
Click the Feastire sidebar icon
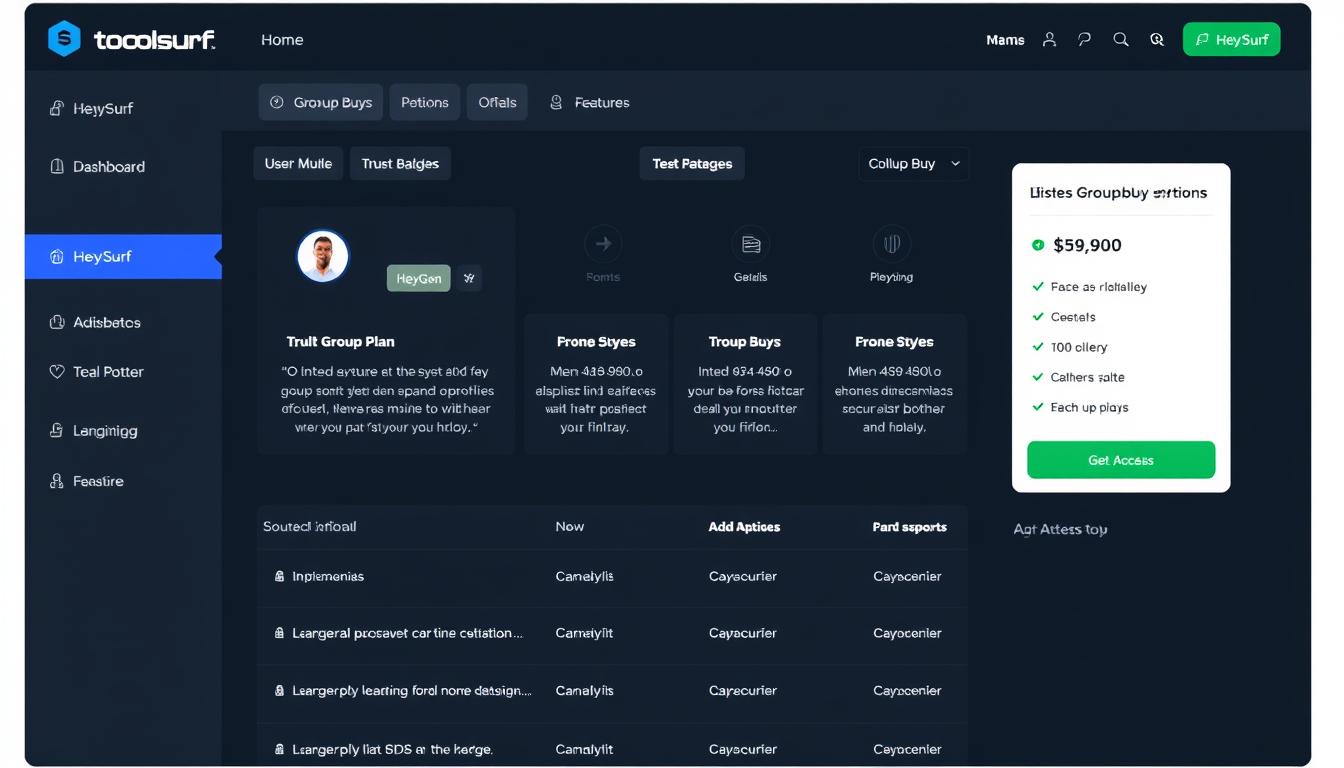57,481
